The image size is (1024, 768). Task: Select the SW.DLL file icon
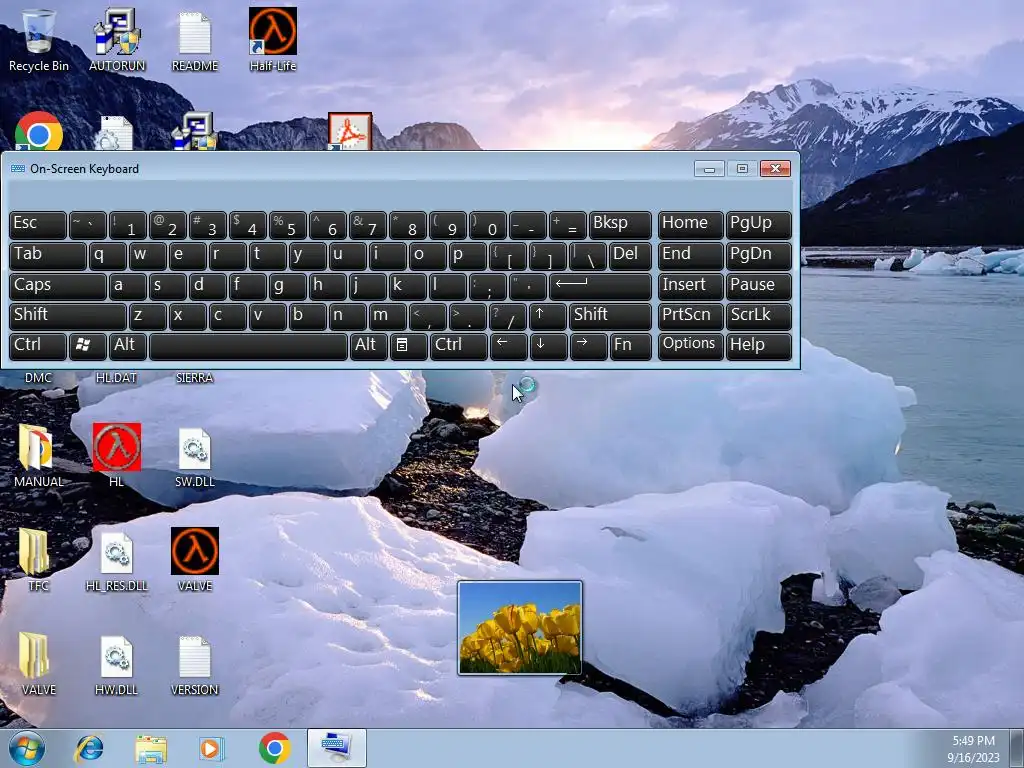click(x=195, y=455)
